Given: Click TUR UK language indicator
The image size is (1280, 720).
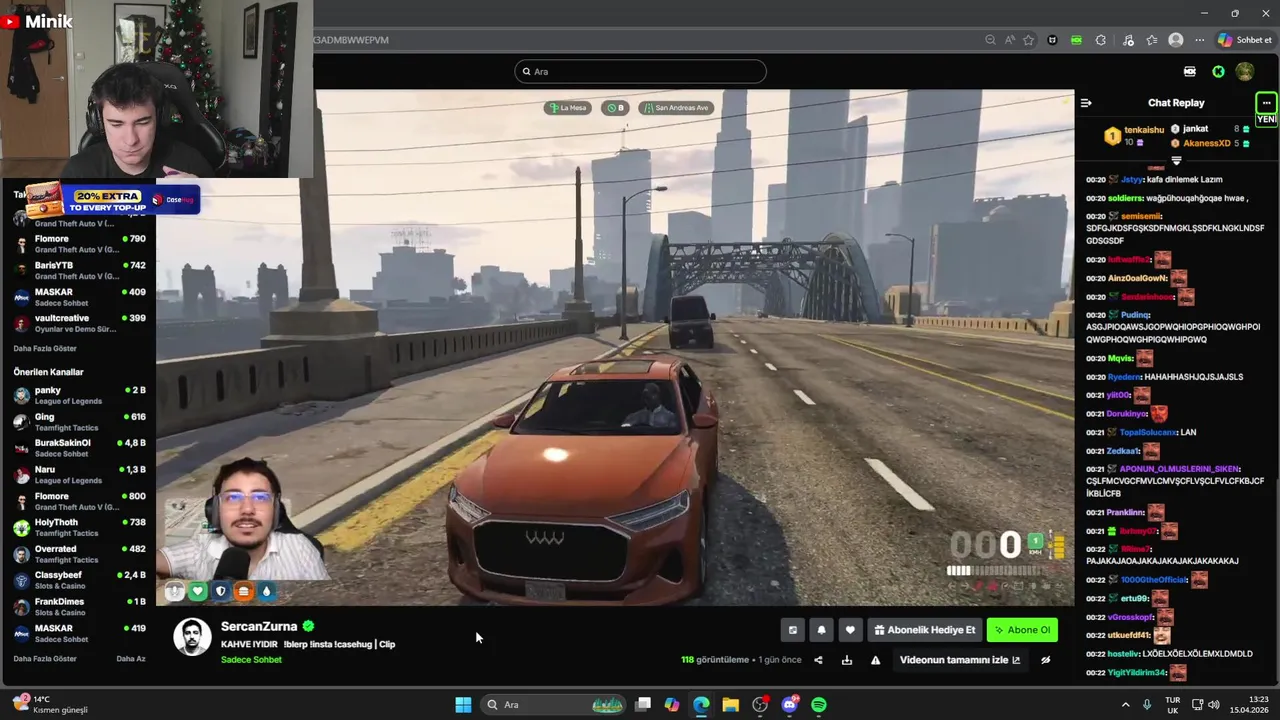Looking at the screenshot, I should [x=1173, y=705].
